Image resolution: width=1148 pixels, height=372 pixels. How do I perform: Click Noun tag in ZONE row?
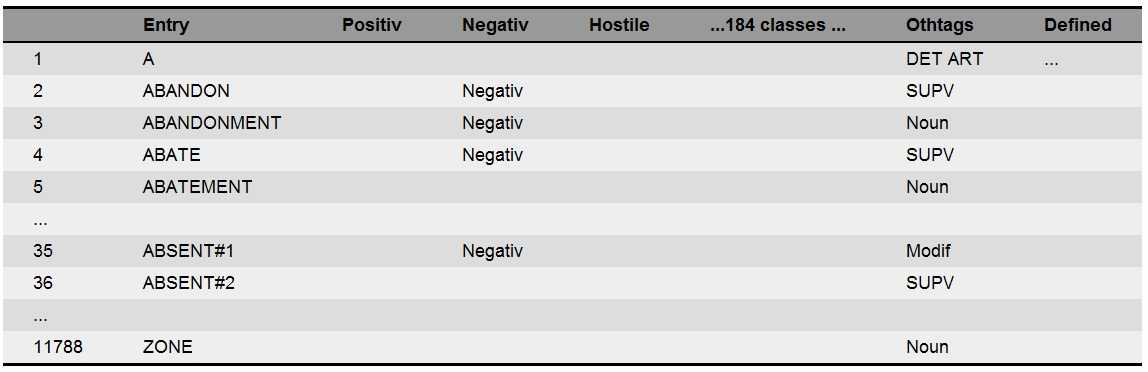pyautogui.click(x=927, y=347)
